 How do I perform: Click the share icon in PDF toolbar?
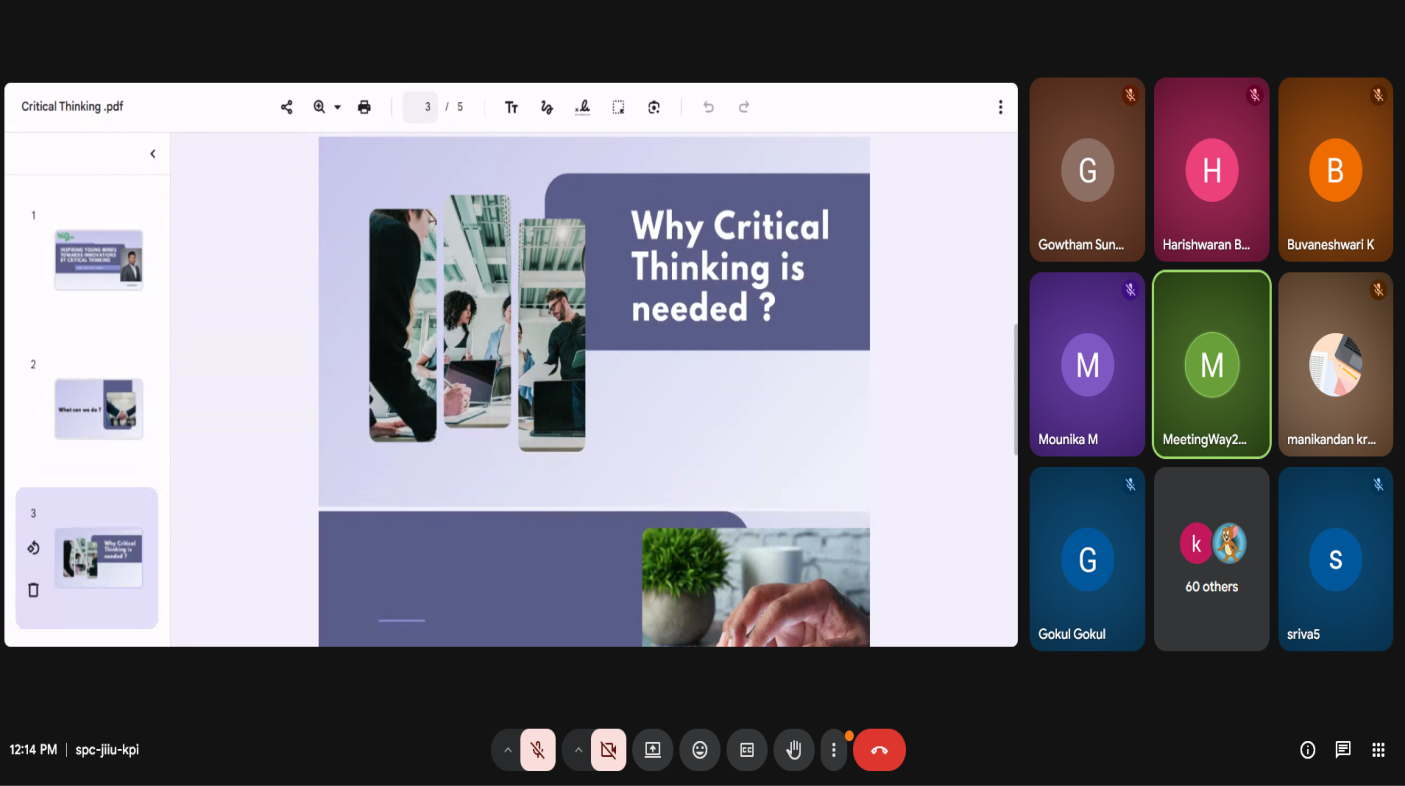[287, 107]
